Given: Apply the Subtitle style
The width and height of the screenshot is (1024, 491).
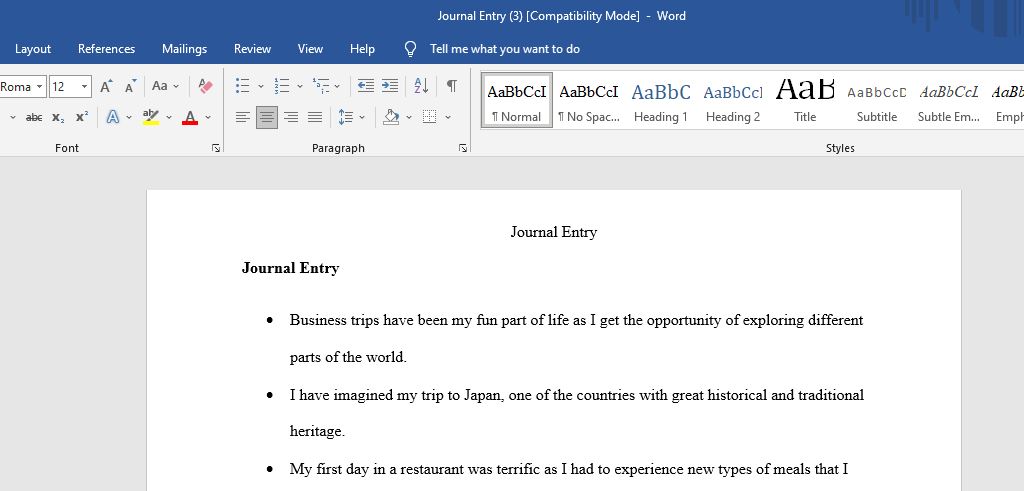Looking at the screenshot, I should click(x=876, y=101).
